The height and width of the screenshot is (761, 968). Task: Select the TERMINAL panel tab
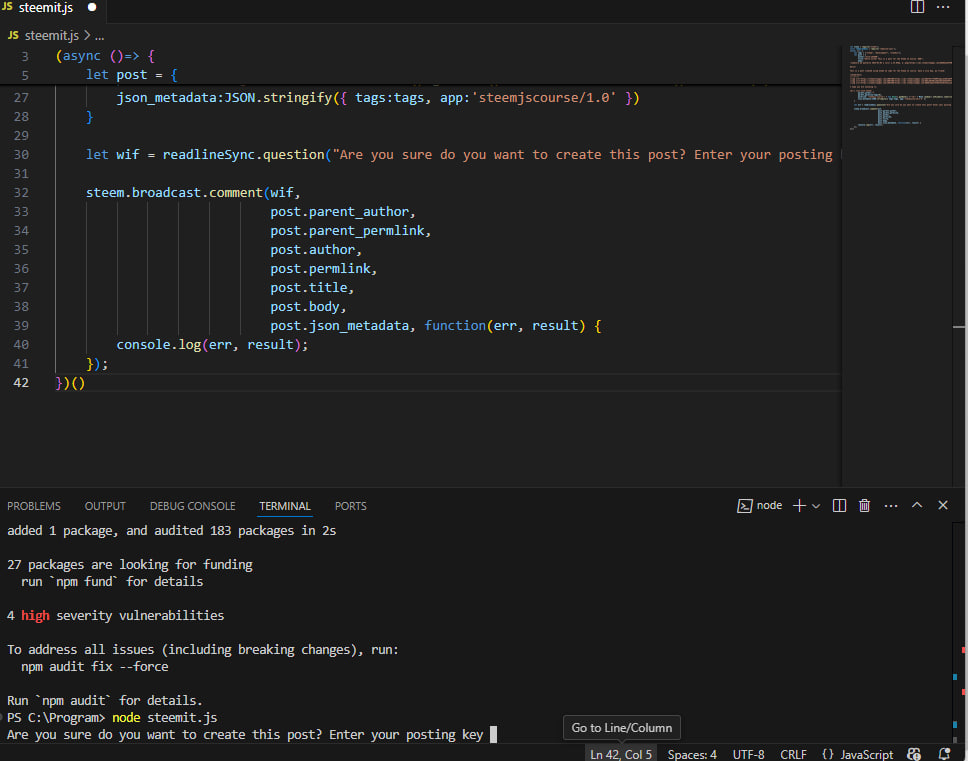pos(285,506)
